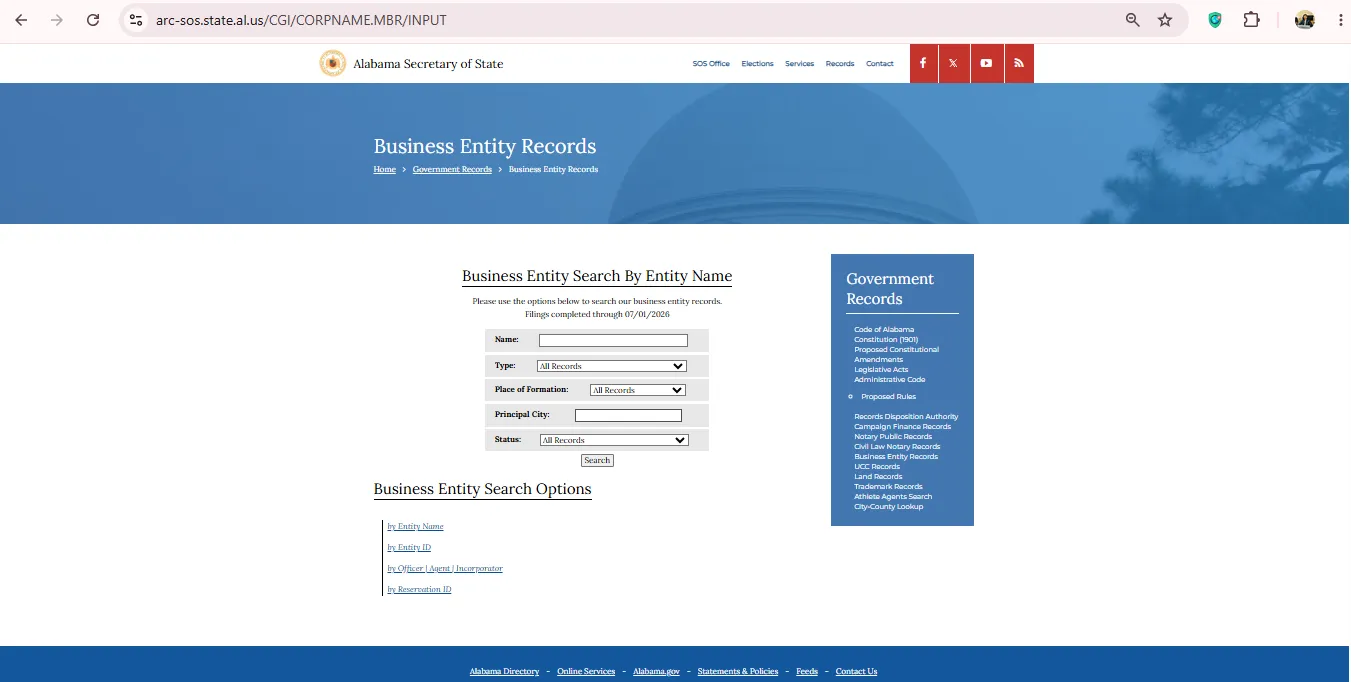Open City-County Lookup link
Screen dimensions: 1351x682
click(889, 507)
